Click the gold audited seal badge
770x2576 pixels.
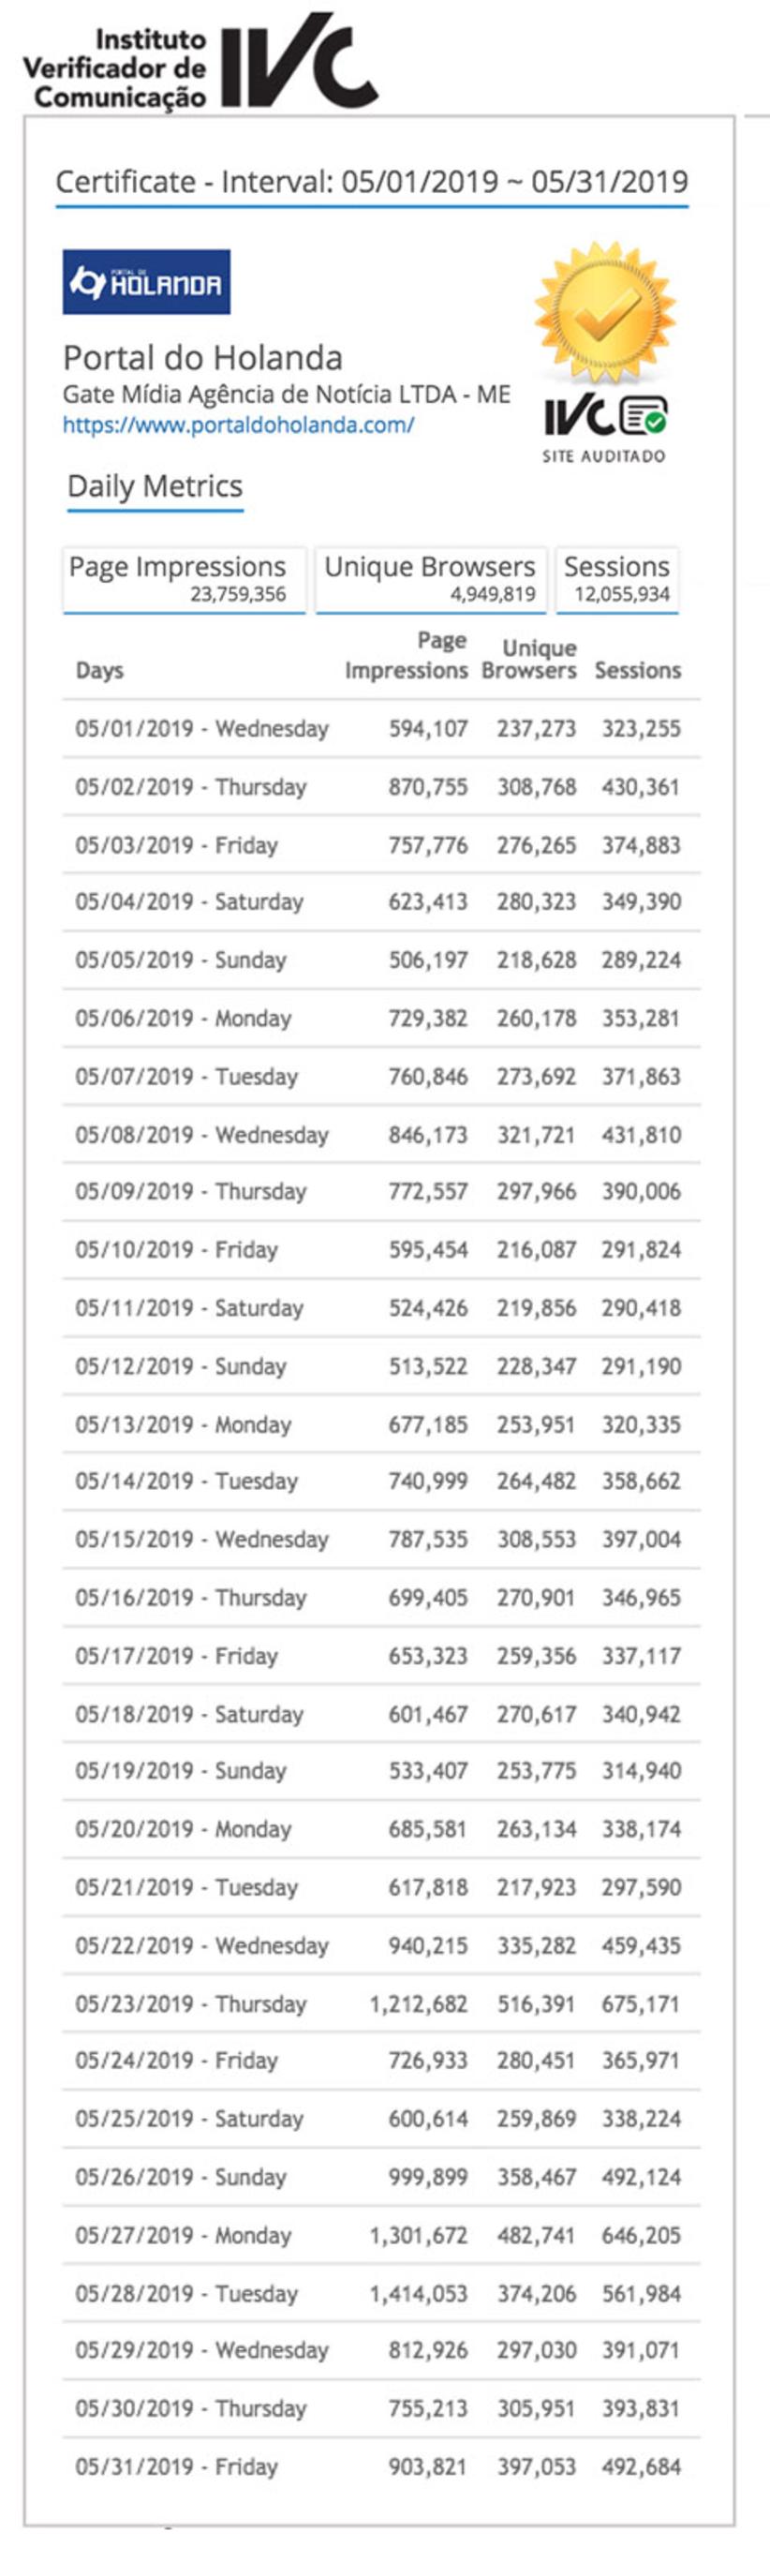[x=604, y=312]
